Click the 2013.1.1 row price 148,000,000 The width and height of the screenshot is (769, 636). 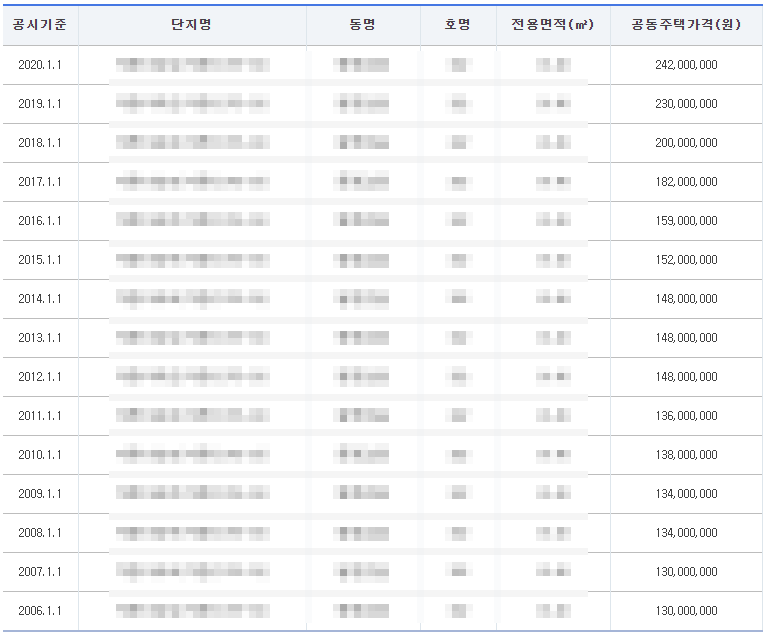(x=686, y=337)
